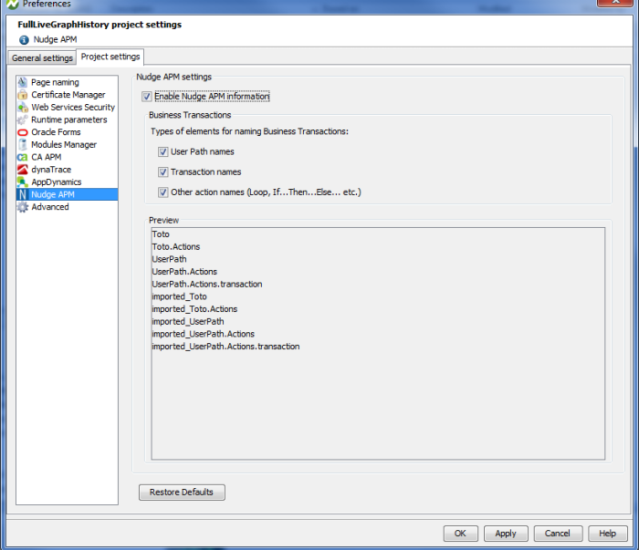Click the Certificate Manager lock icon
This screenshot has width=639, height=550.
pyautogui.click(x=22, y=95)
